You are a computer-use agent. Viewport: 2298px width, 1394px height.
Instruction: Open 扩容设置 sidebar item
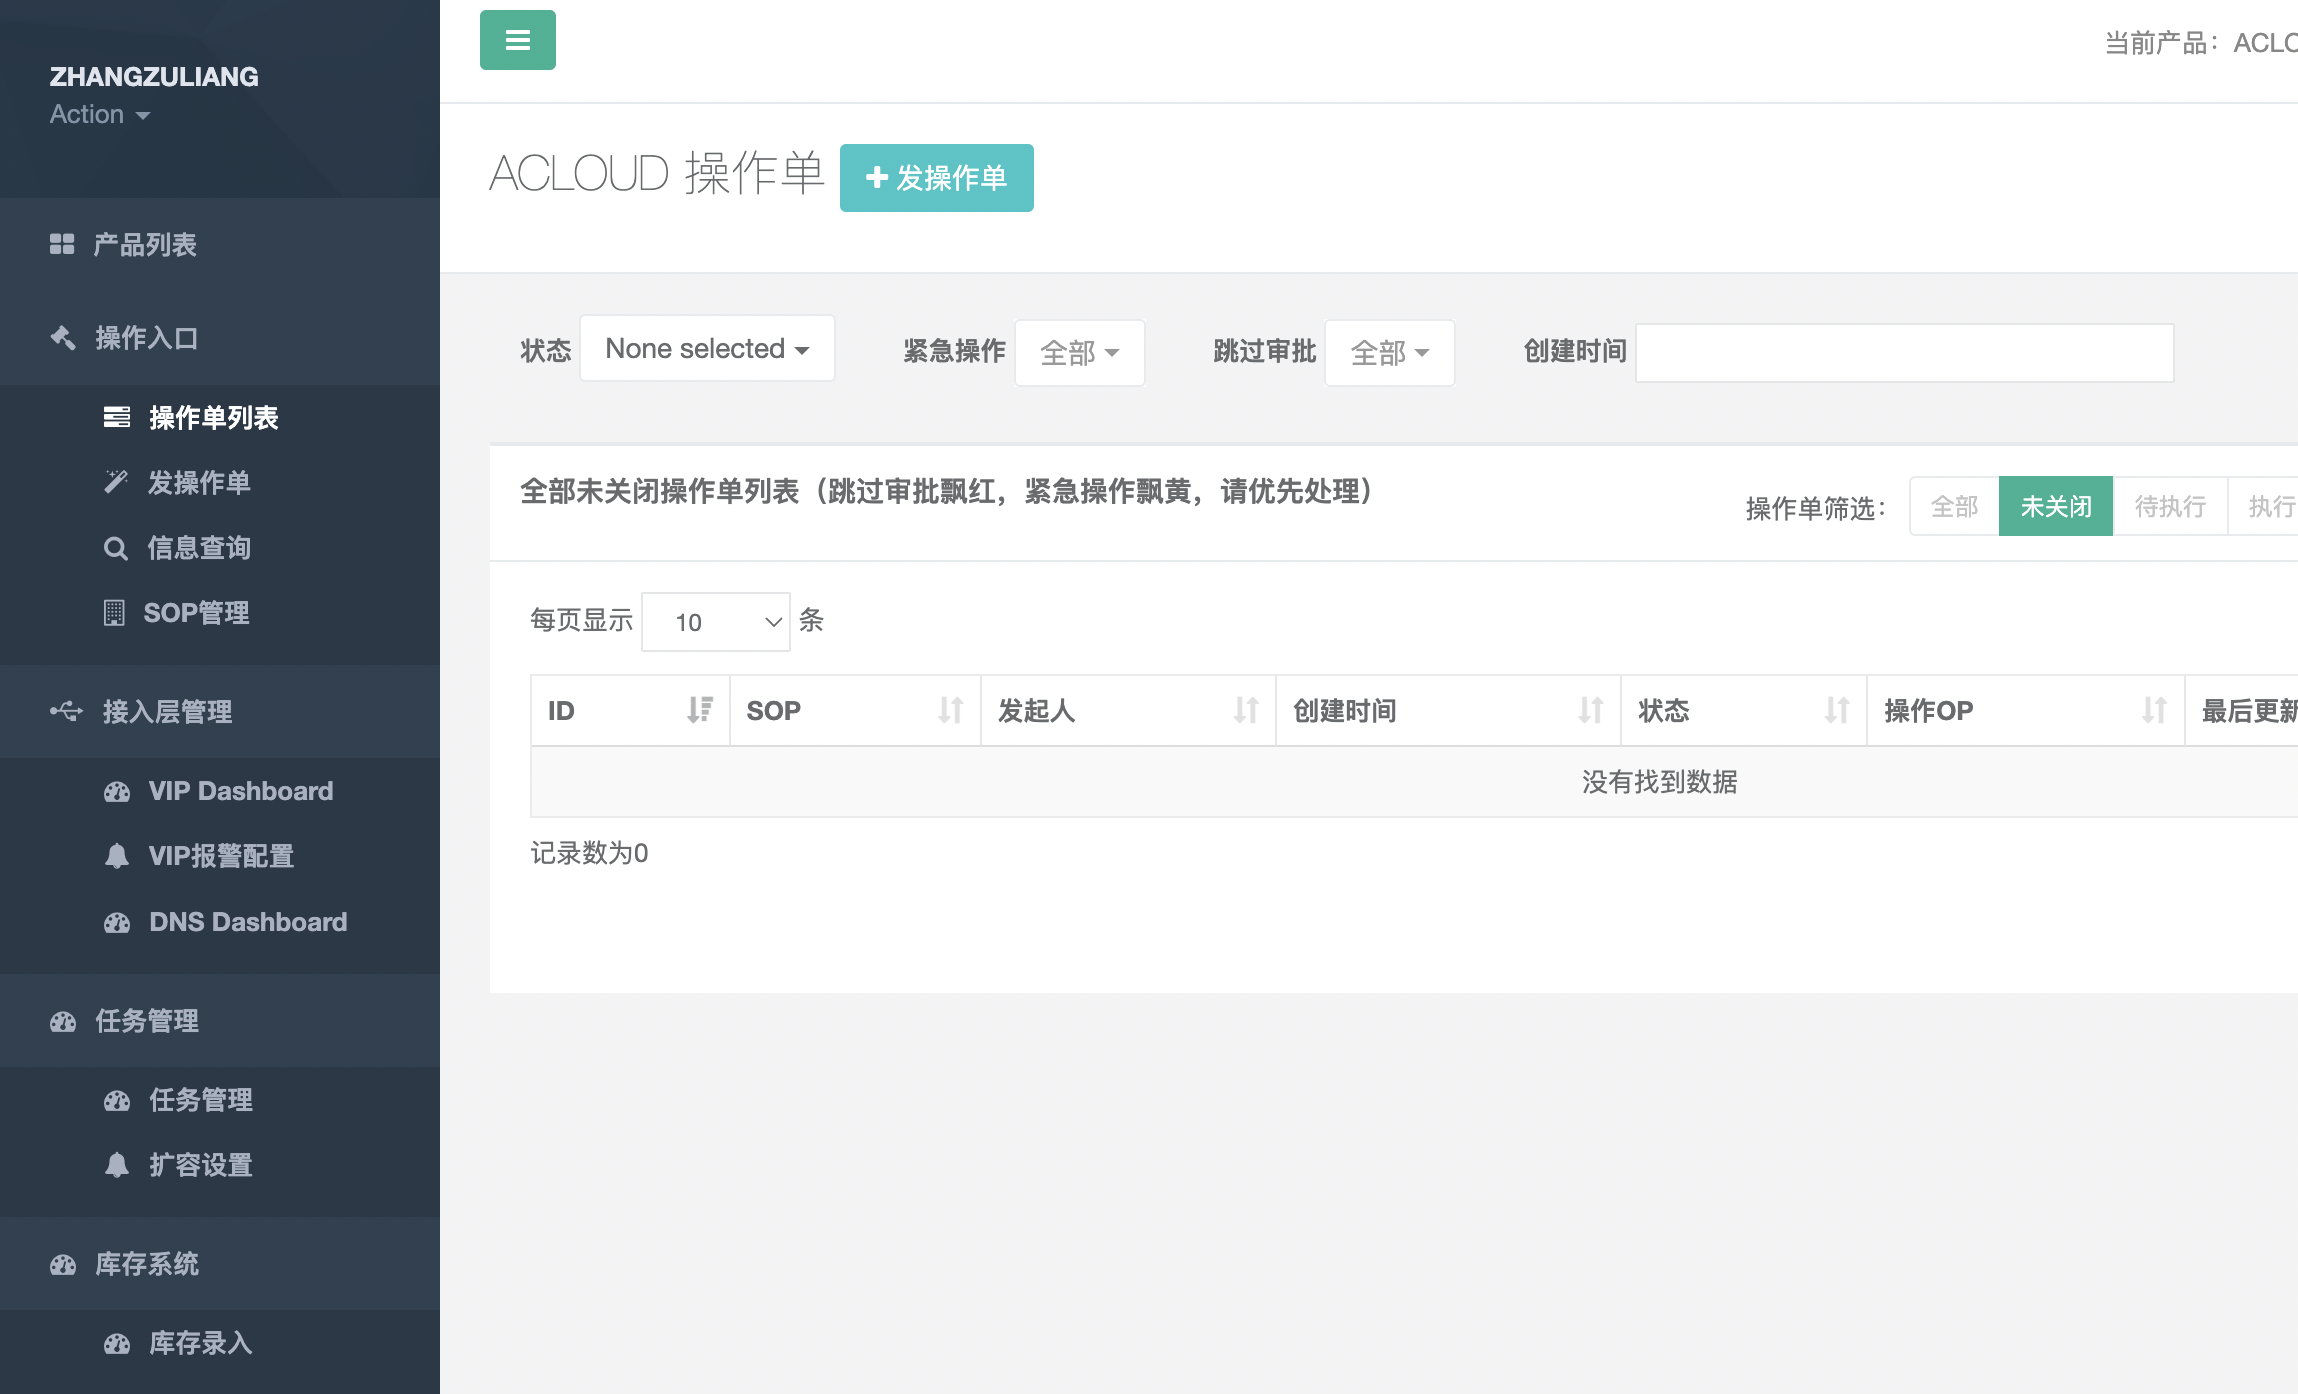tap(220, 1165)
